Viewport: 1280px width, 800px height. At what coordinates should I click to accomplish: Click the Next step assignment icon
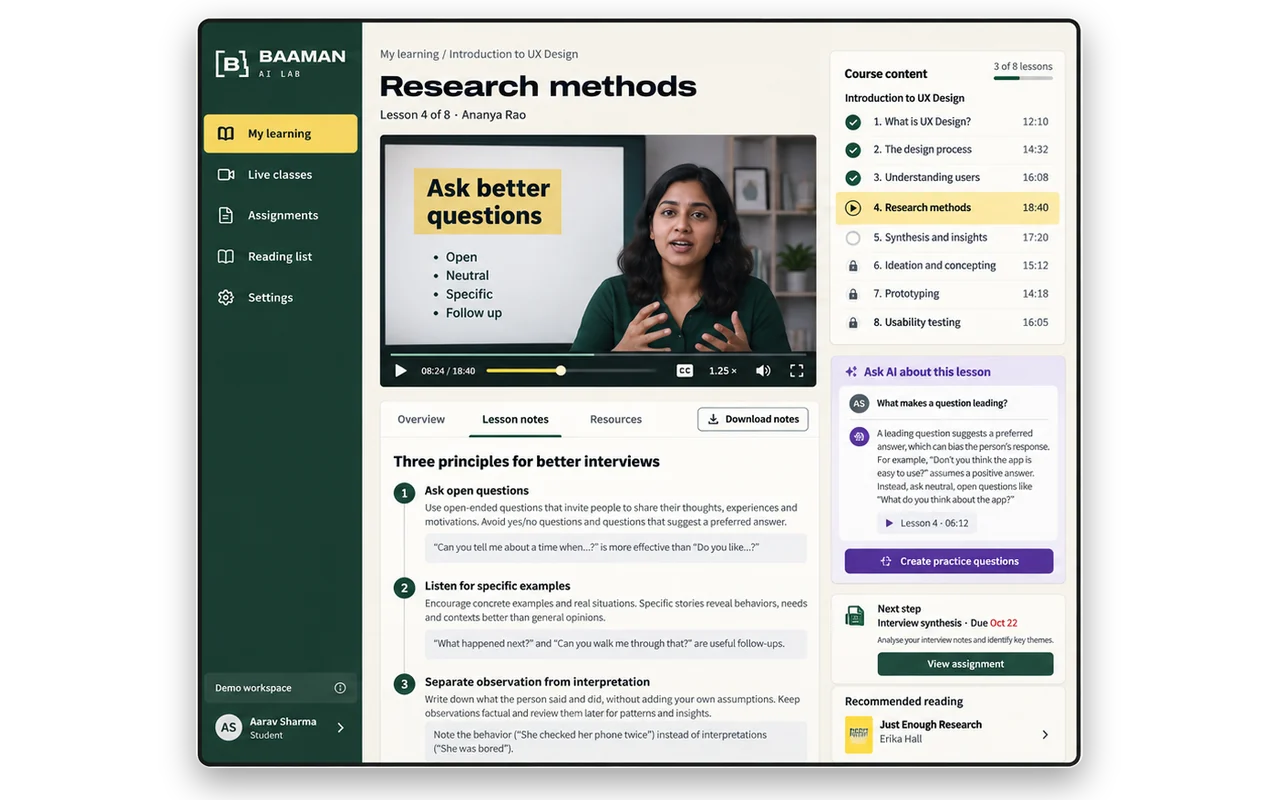coord(855,616)
